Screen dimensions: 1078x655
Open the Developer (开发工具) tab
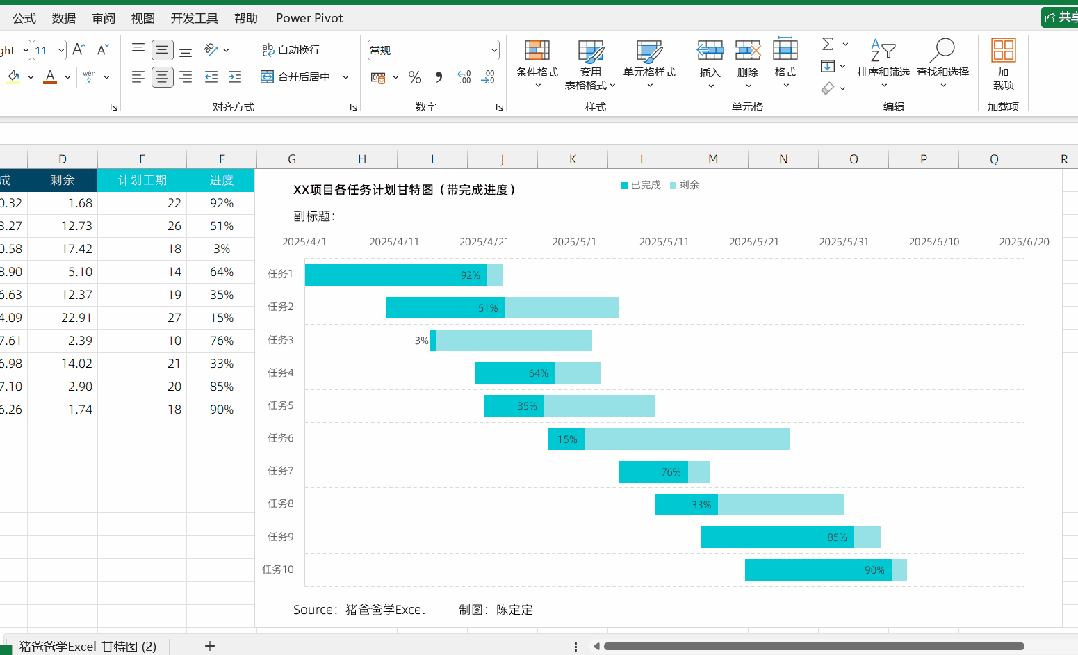(195, 18)
